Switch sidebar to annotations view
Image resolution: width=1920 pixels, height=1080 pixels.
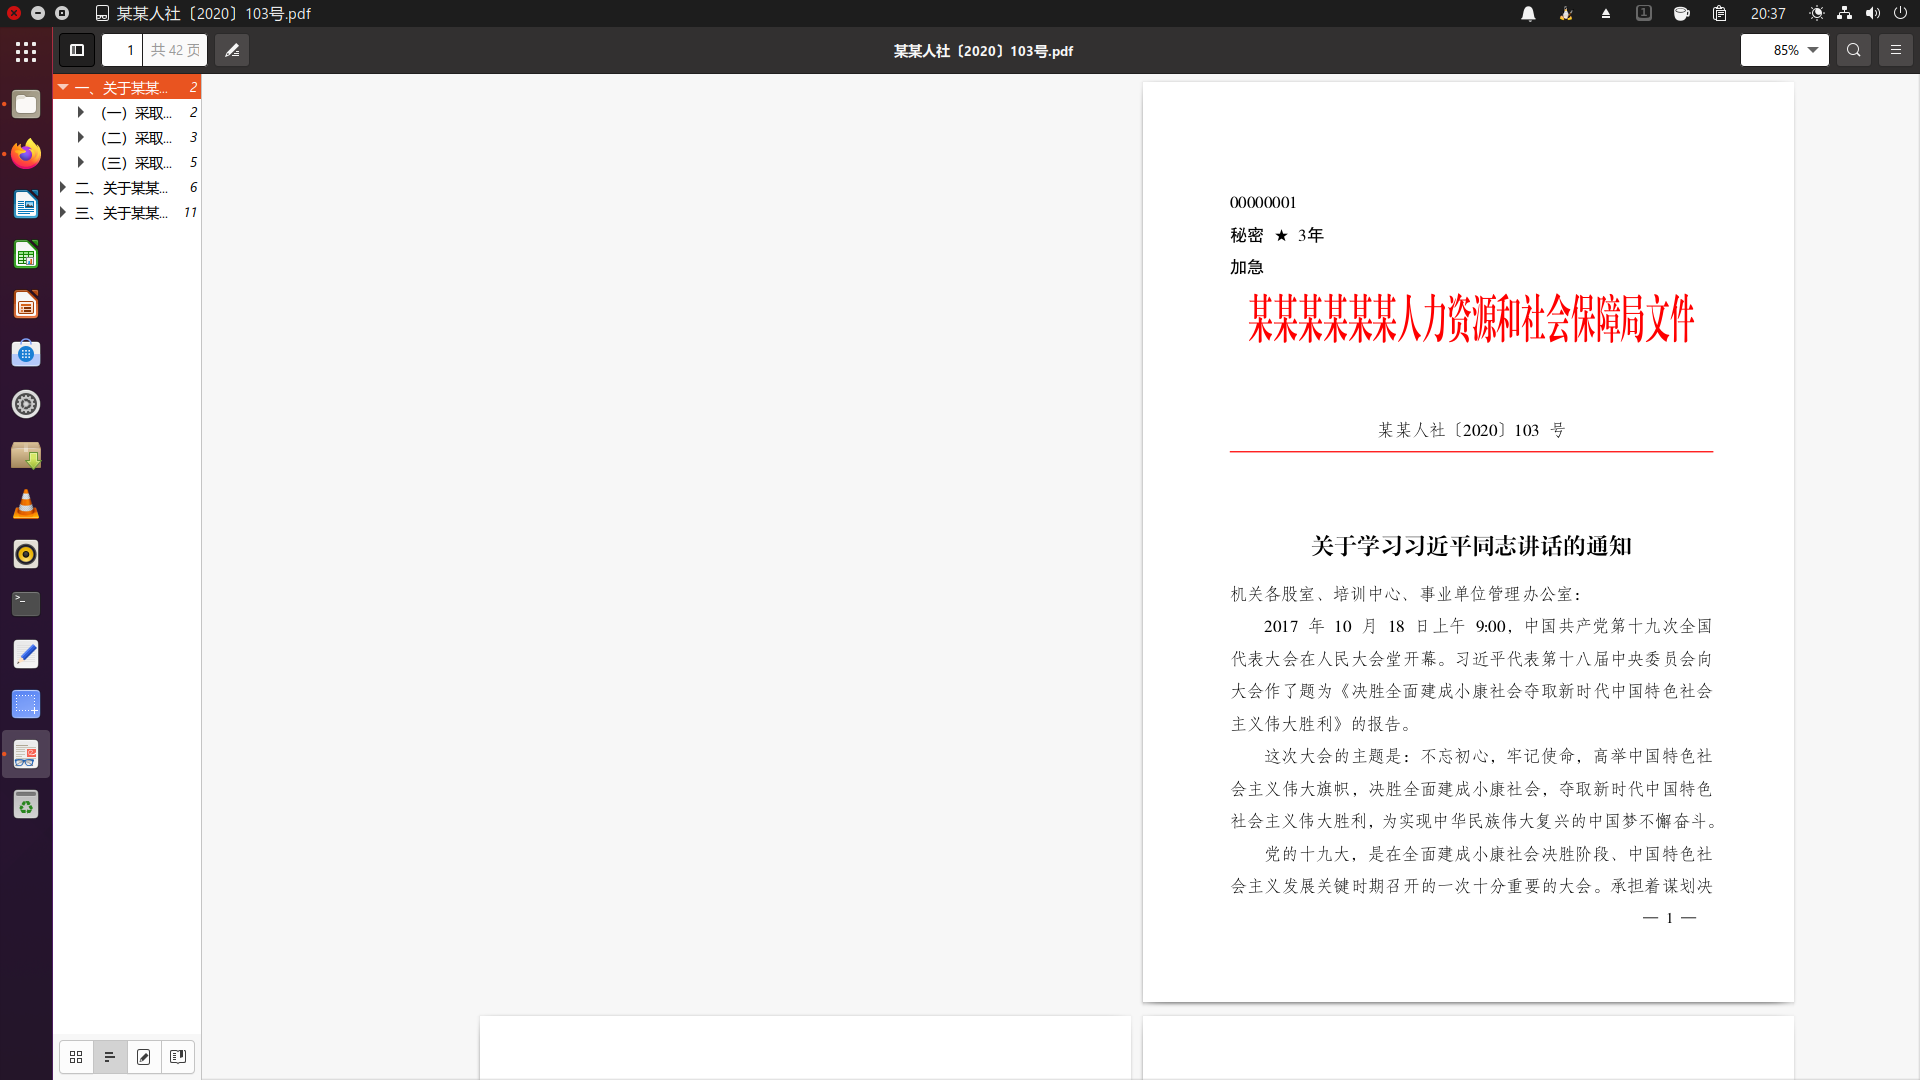pyautogui.click(x=144, y=1057)
